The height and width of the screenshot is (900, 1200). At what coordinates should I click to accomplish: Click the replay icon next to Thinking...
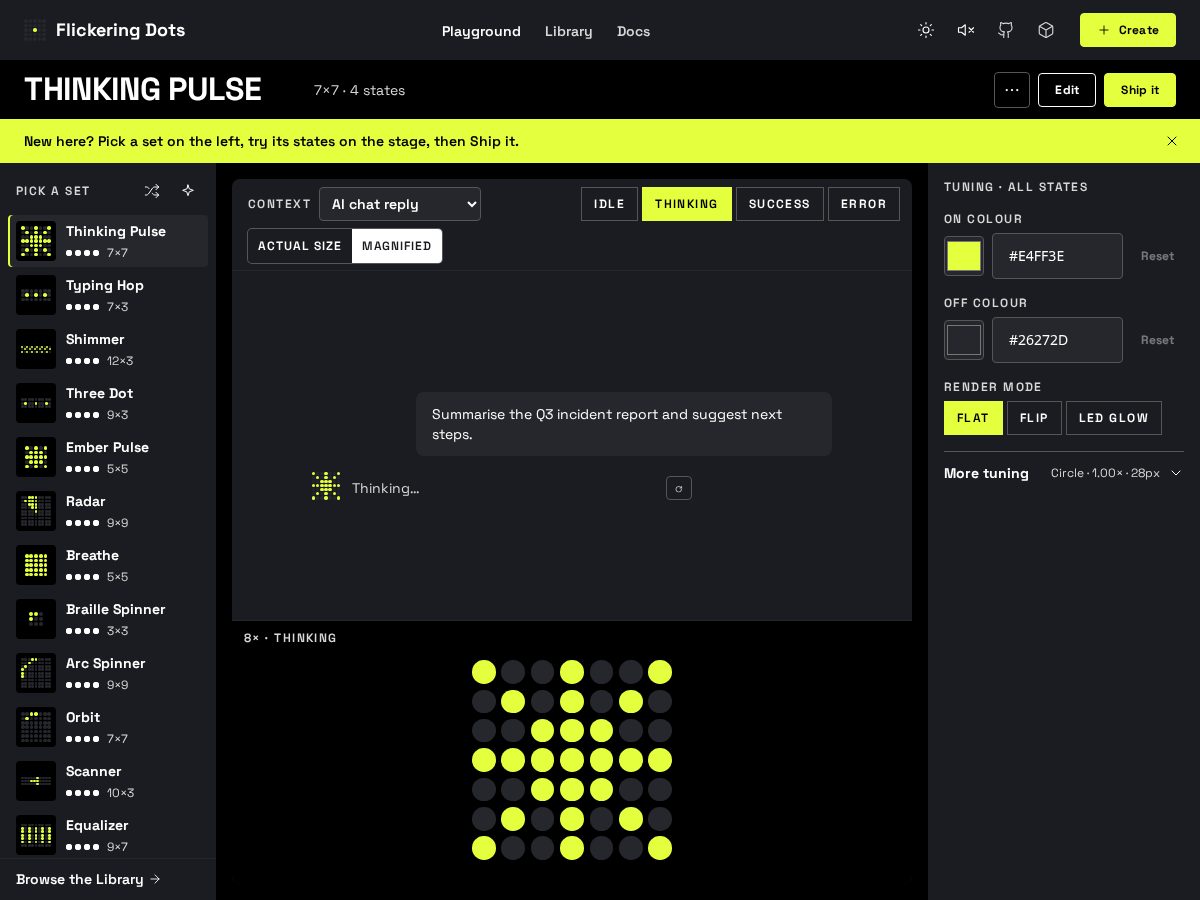tap(679, 488)
